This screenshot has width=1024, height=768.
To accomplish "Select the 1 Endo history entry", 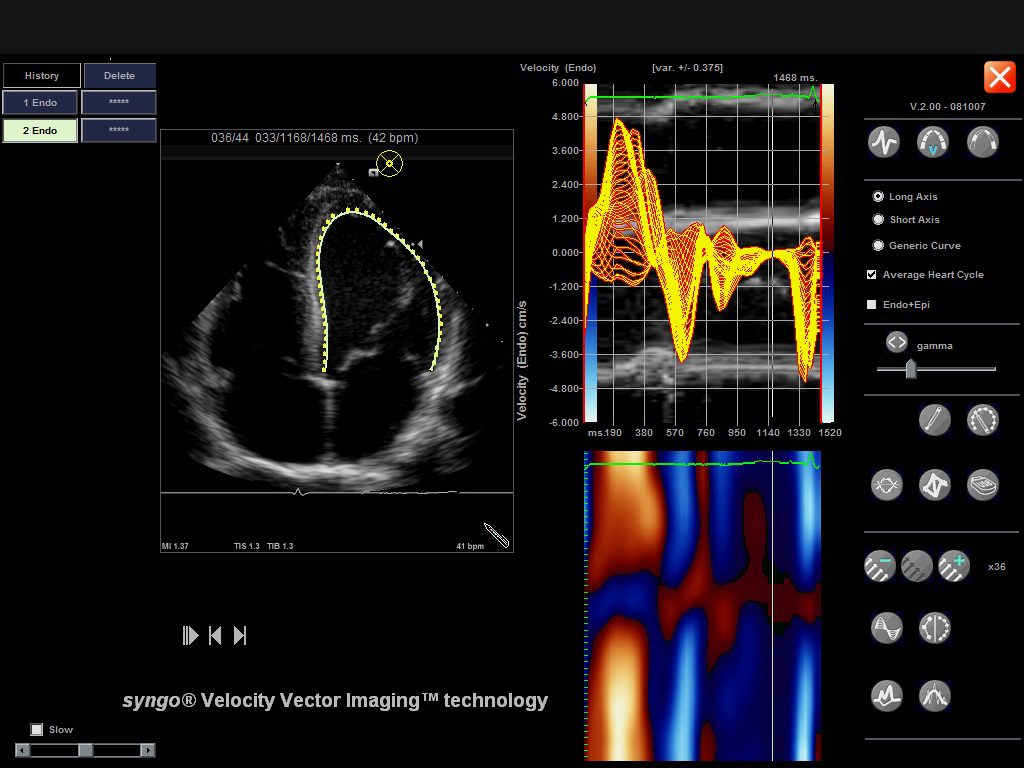I will pos(40,103).
